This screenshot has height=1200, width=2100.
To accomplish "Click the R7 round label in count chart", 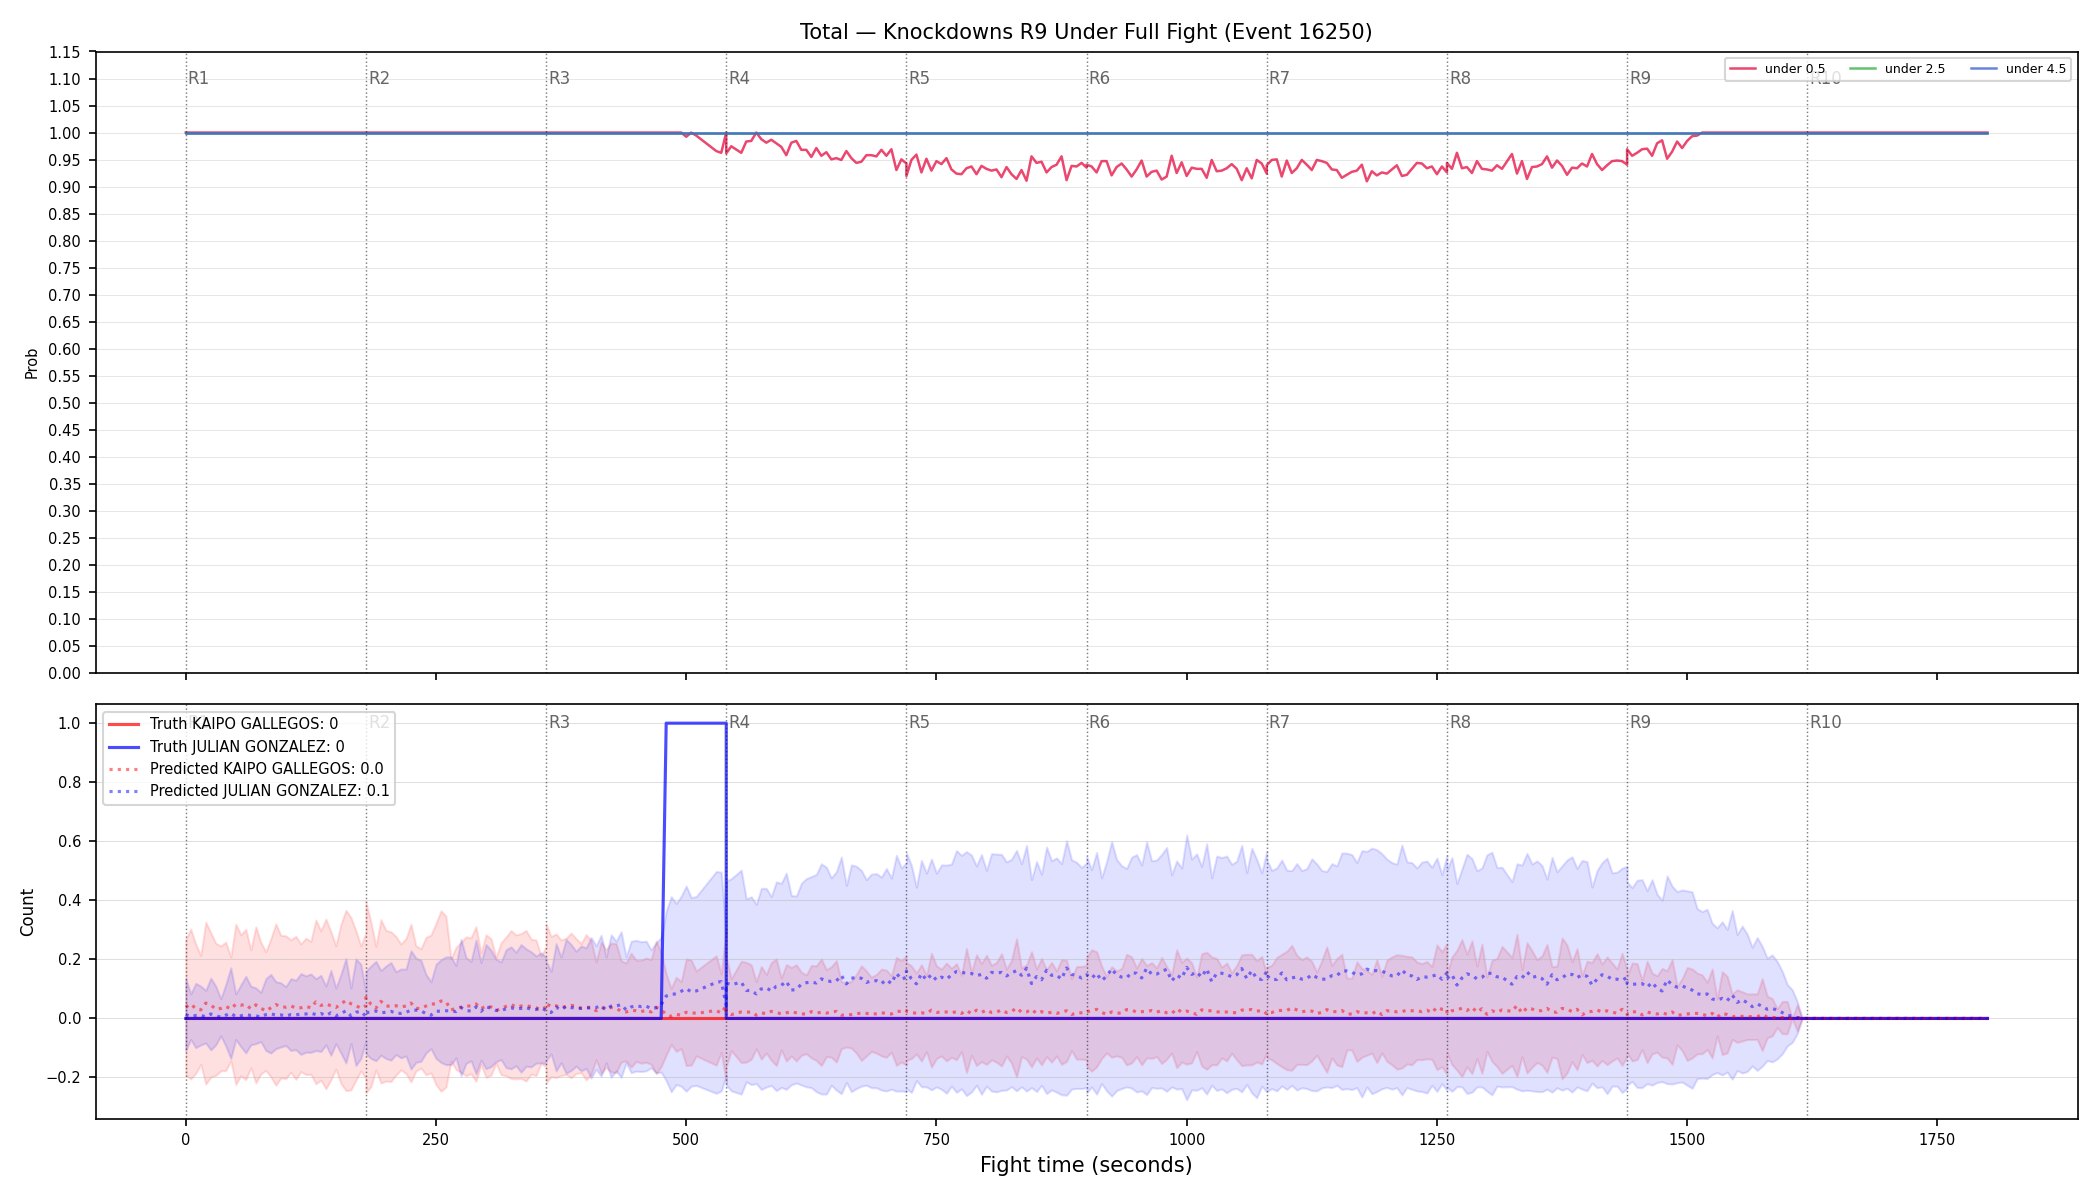I will click(x=1279, y=722).
